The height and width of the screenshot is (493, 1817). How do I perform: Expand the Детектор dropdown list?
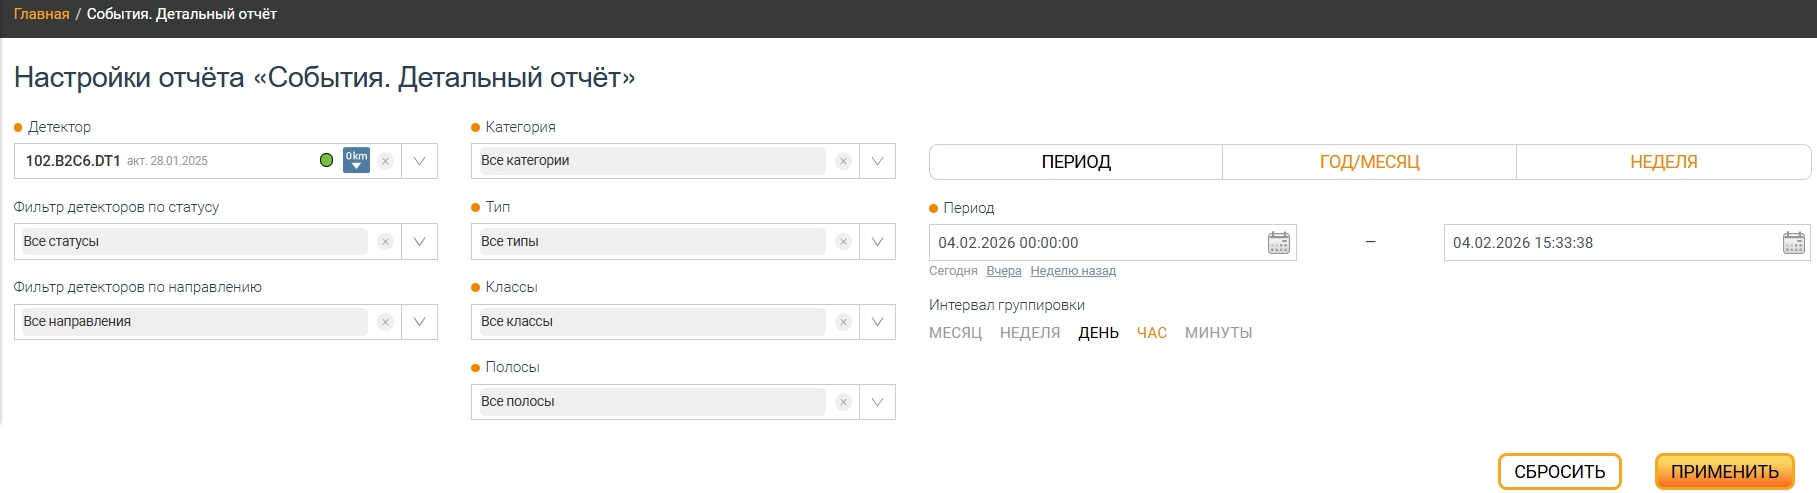tap(420, 161)
